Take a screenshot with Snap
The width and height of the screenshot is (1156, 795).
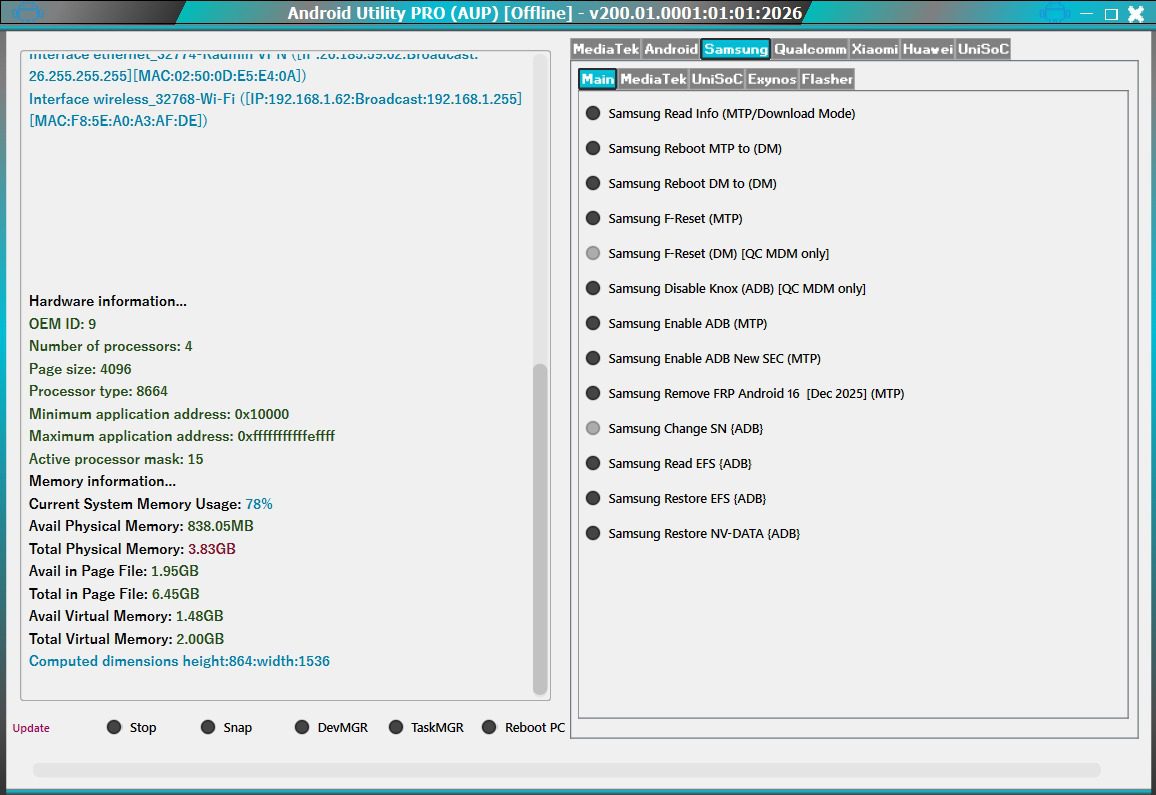tap(226, 728)
